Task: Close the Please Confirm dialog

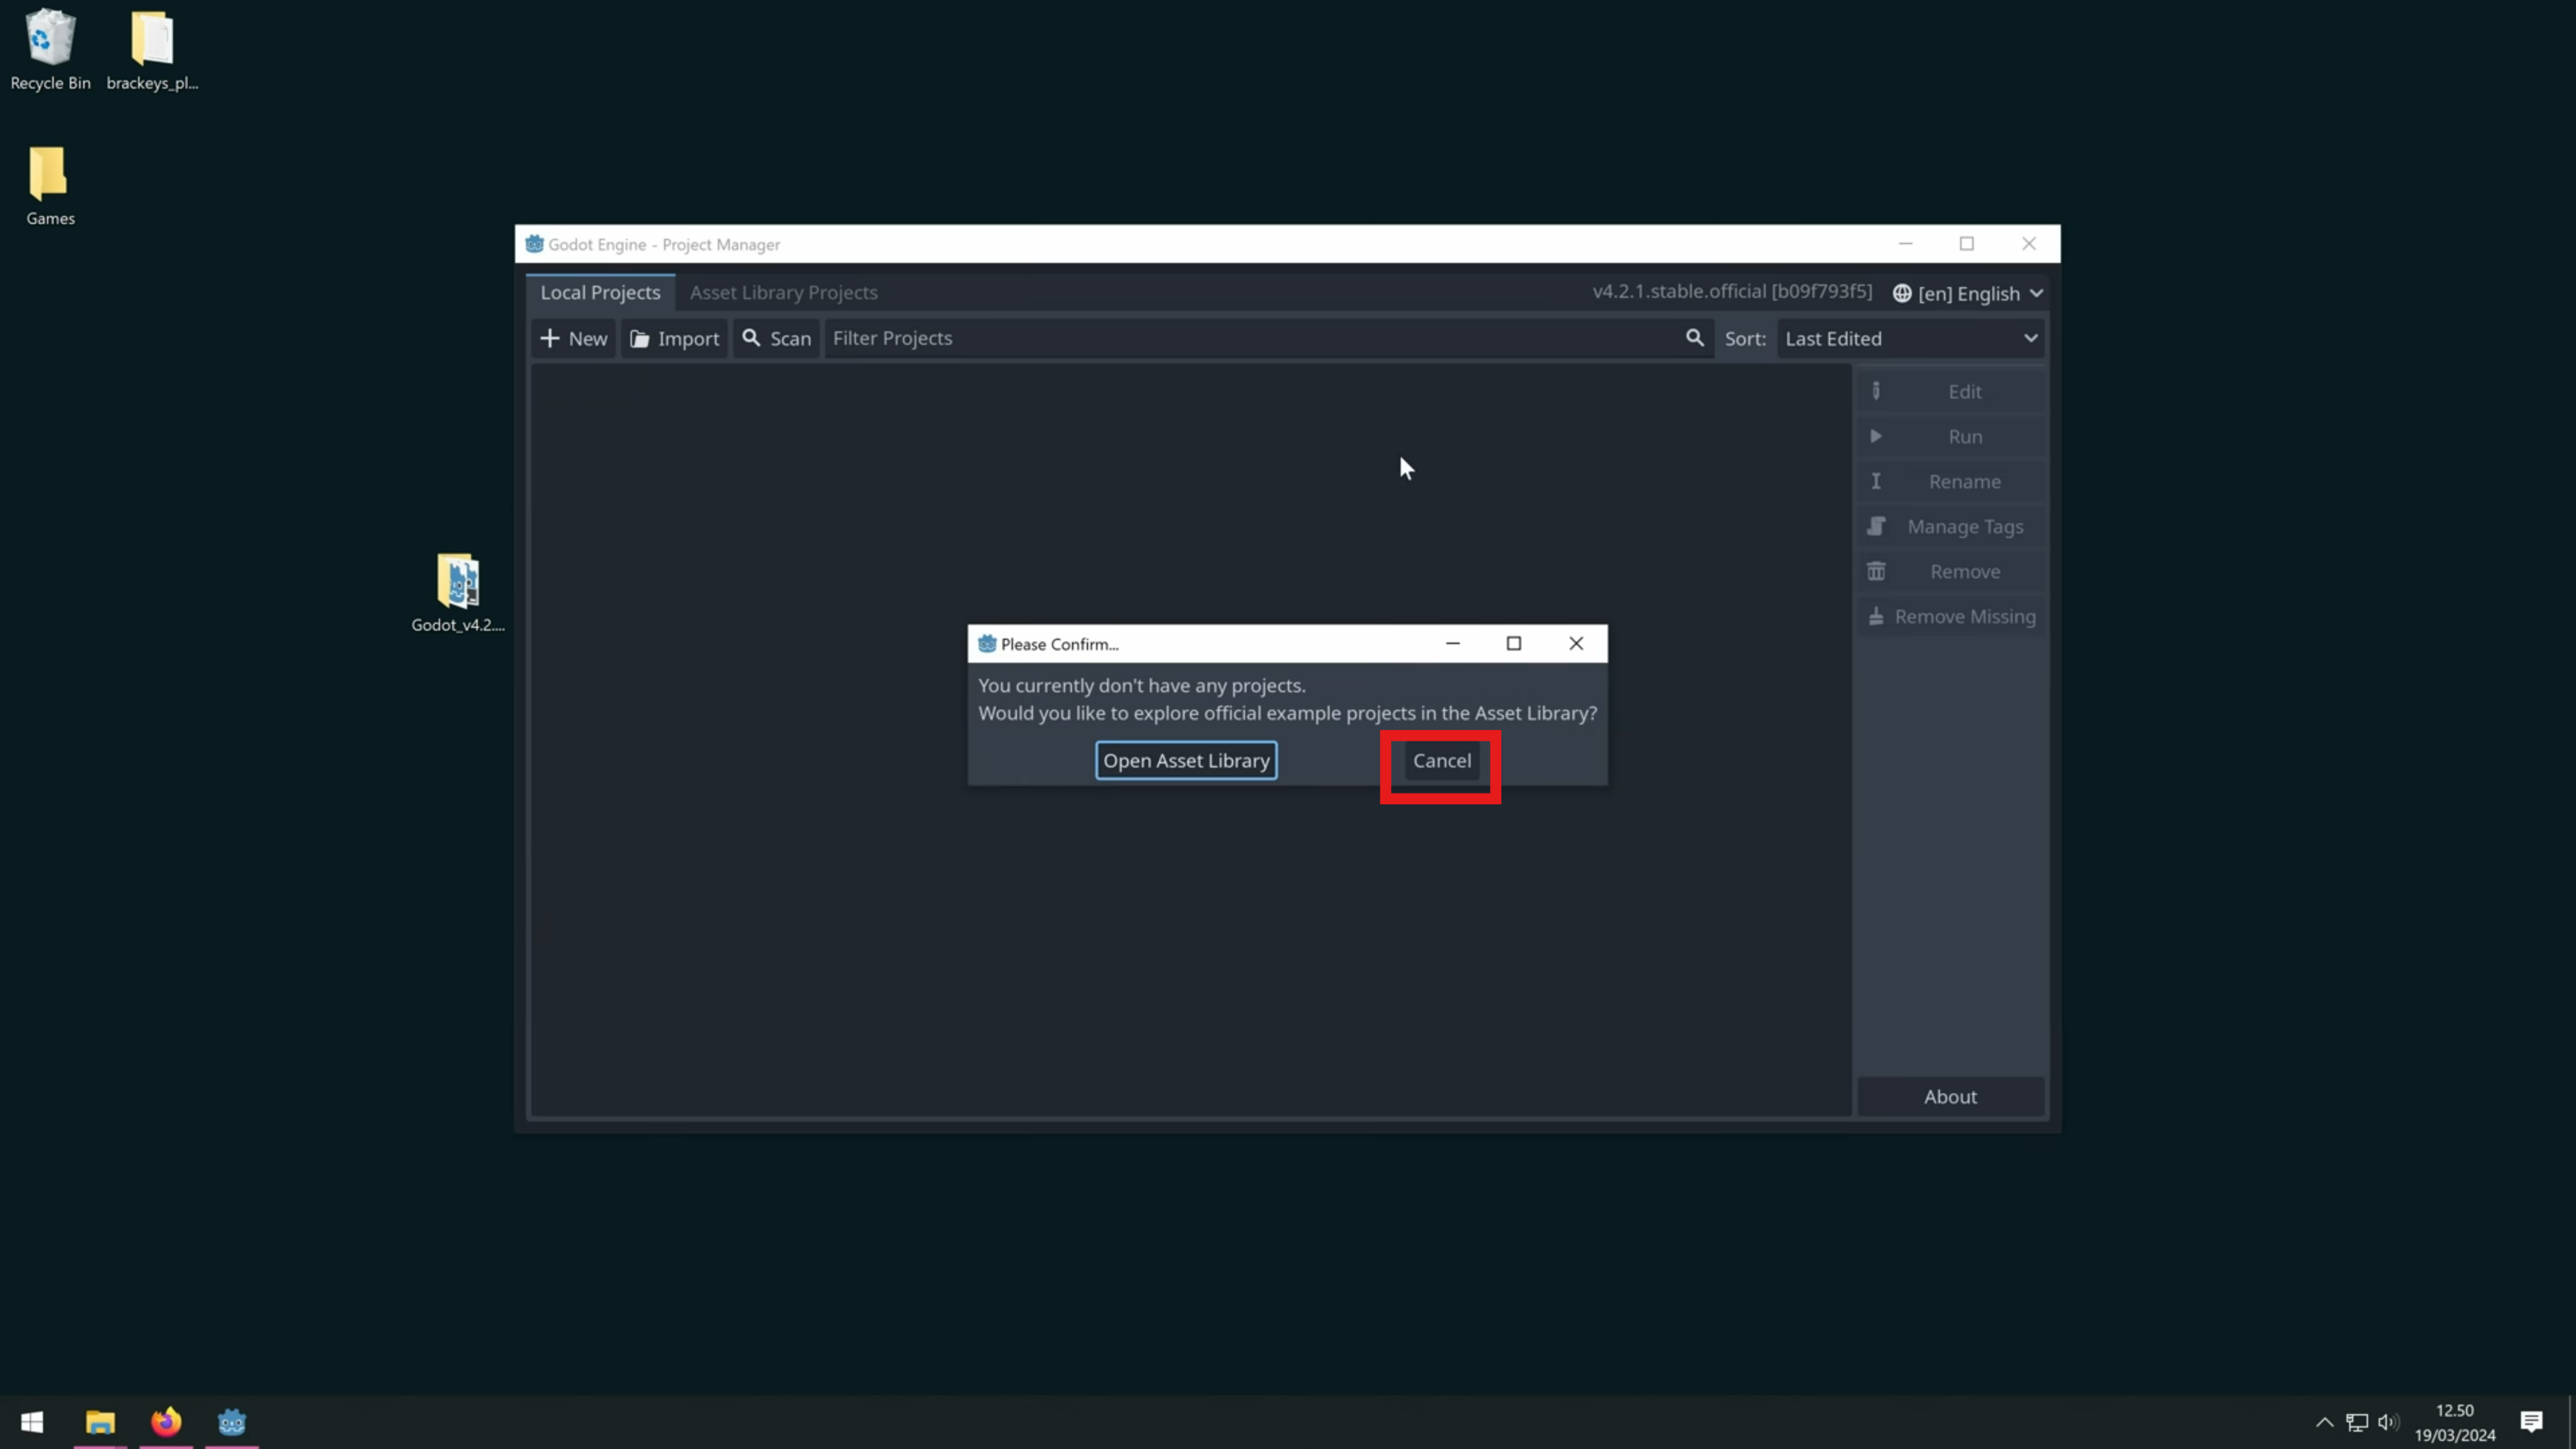Action: point(1576,643)
